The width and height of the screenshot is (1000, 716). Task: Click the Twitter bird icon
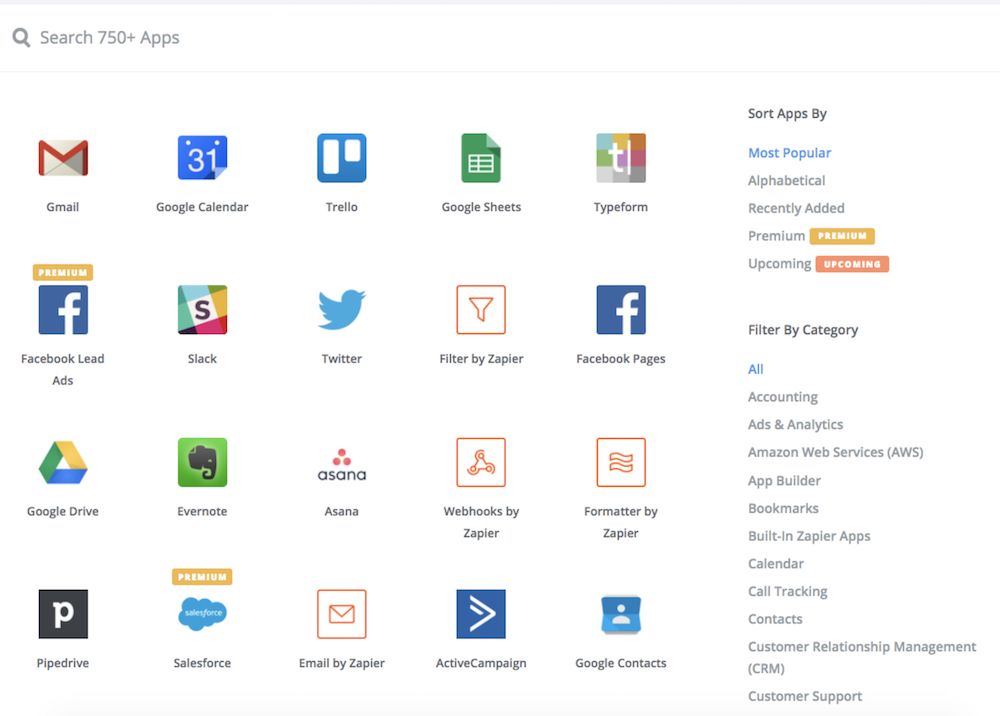pyautogui.click(x=341, y=310)
